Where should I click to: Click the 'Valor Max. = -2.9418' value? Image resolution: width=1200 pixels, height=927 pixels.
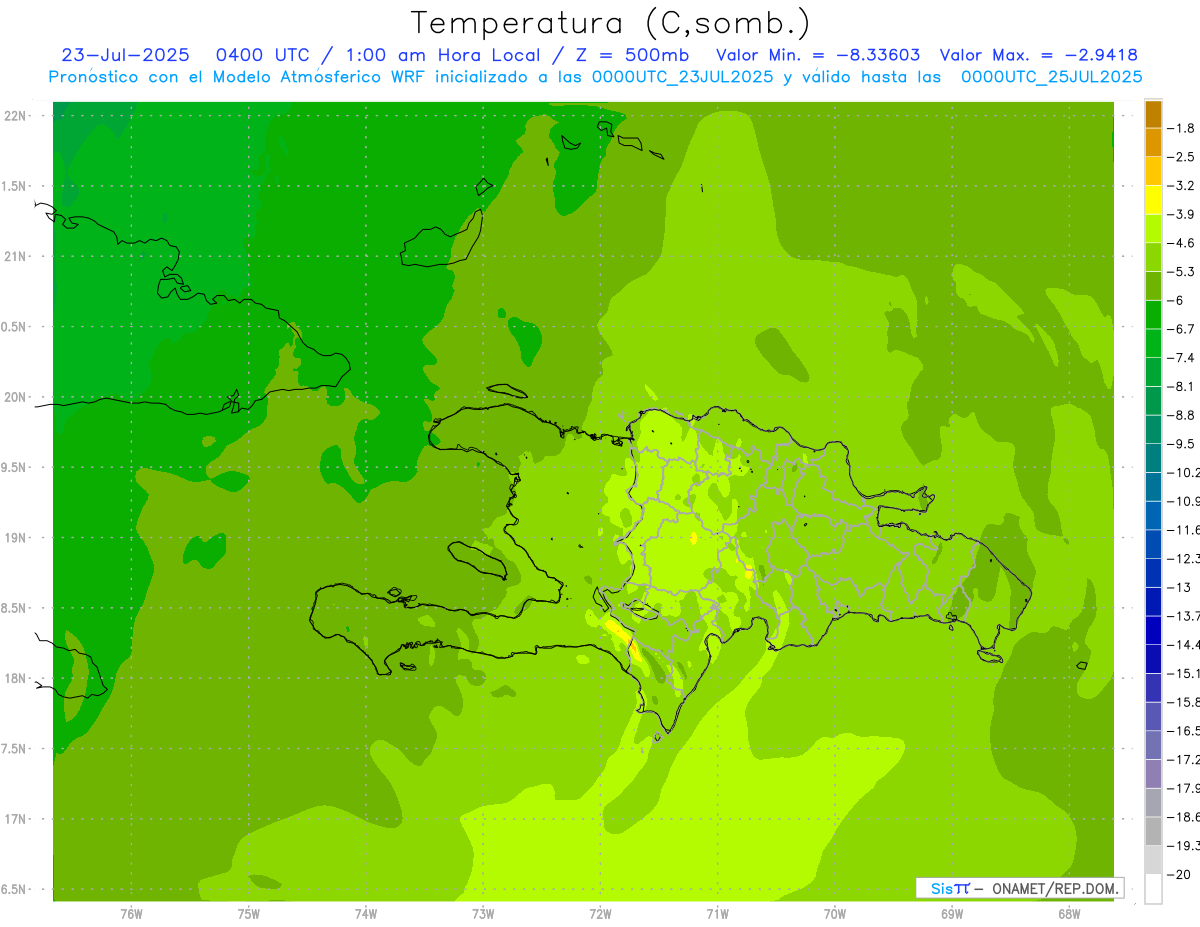pyautogui.click(x=1040, y=55)
